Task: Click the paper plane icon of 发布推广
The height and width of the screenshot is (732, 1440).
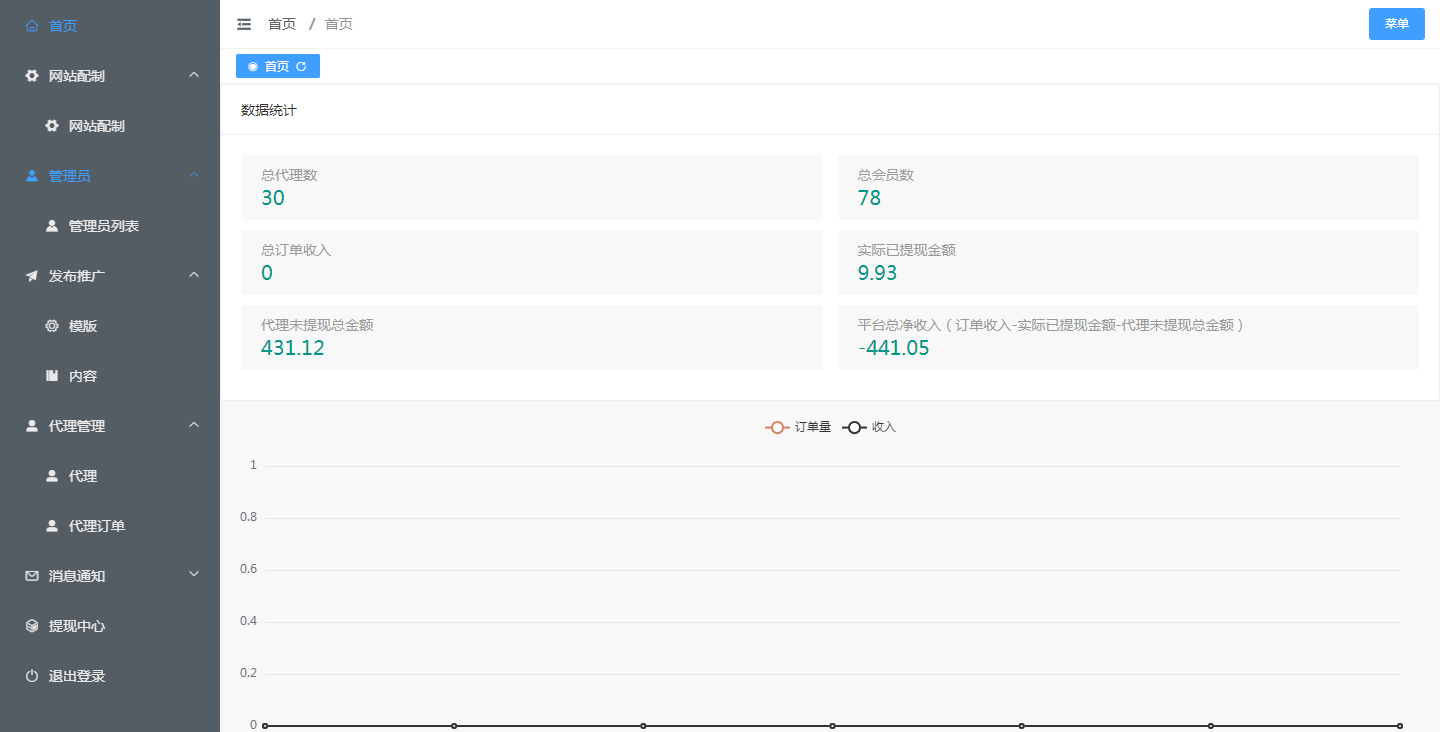Action: 32,276
